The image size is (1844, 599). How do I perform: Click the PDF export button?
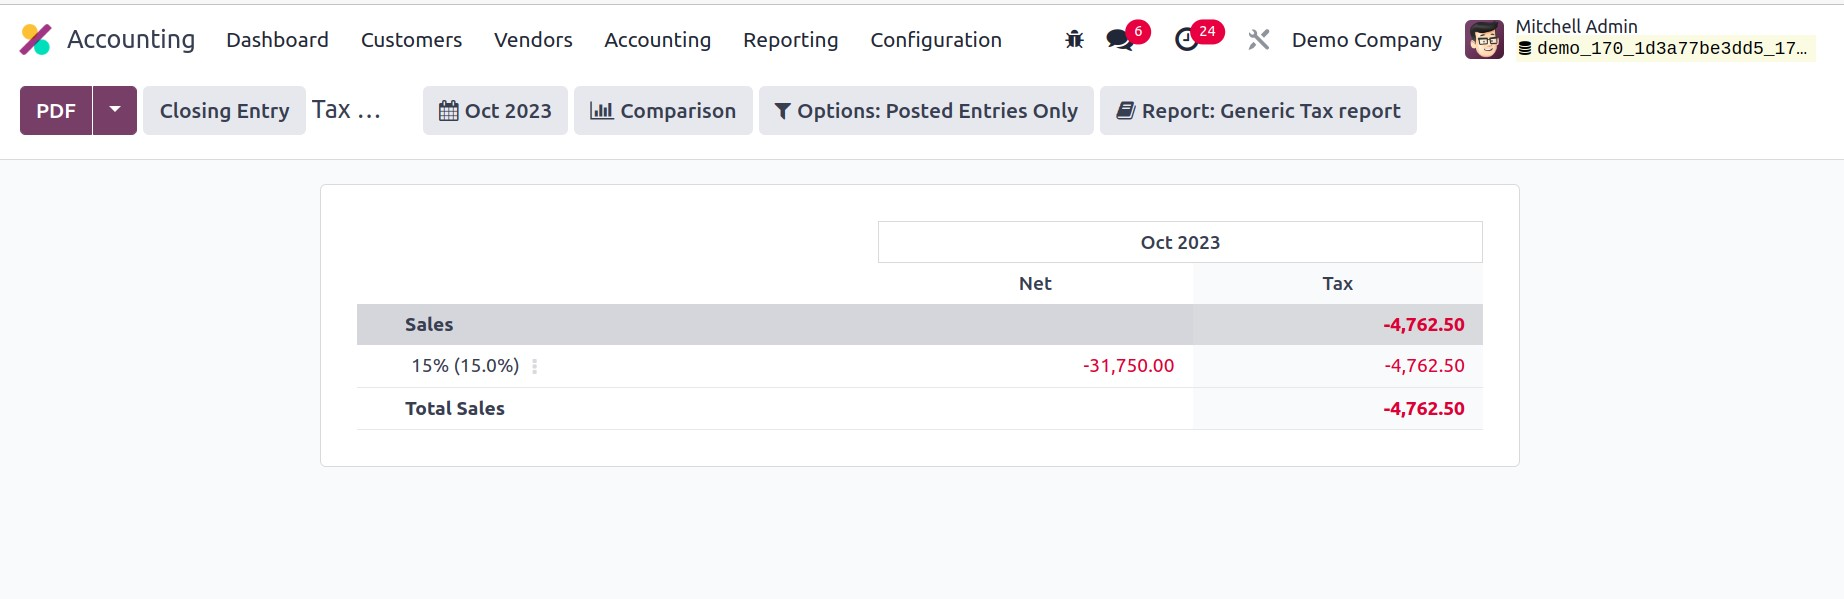click(56, 111)
